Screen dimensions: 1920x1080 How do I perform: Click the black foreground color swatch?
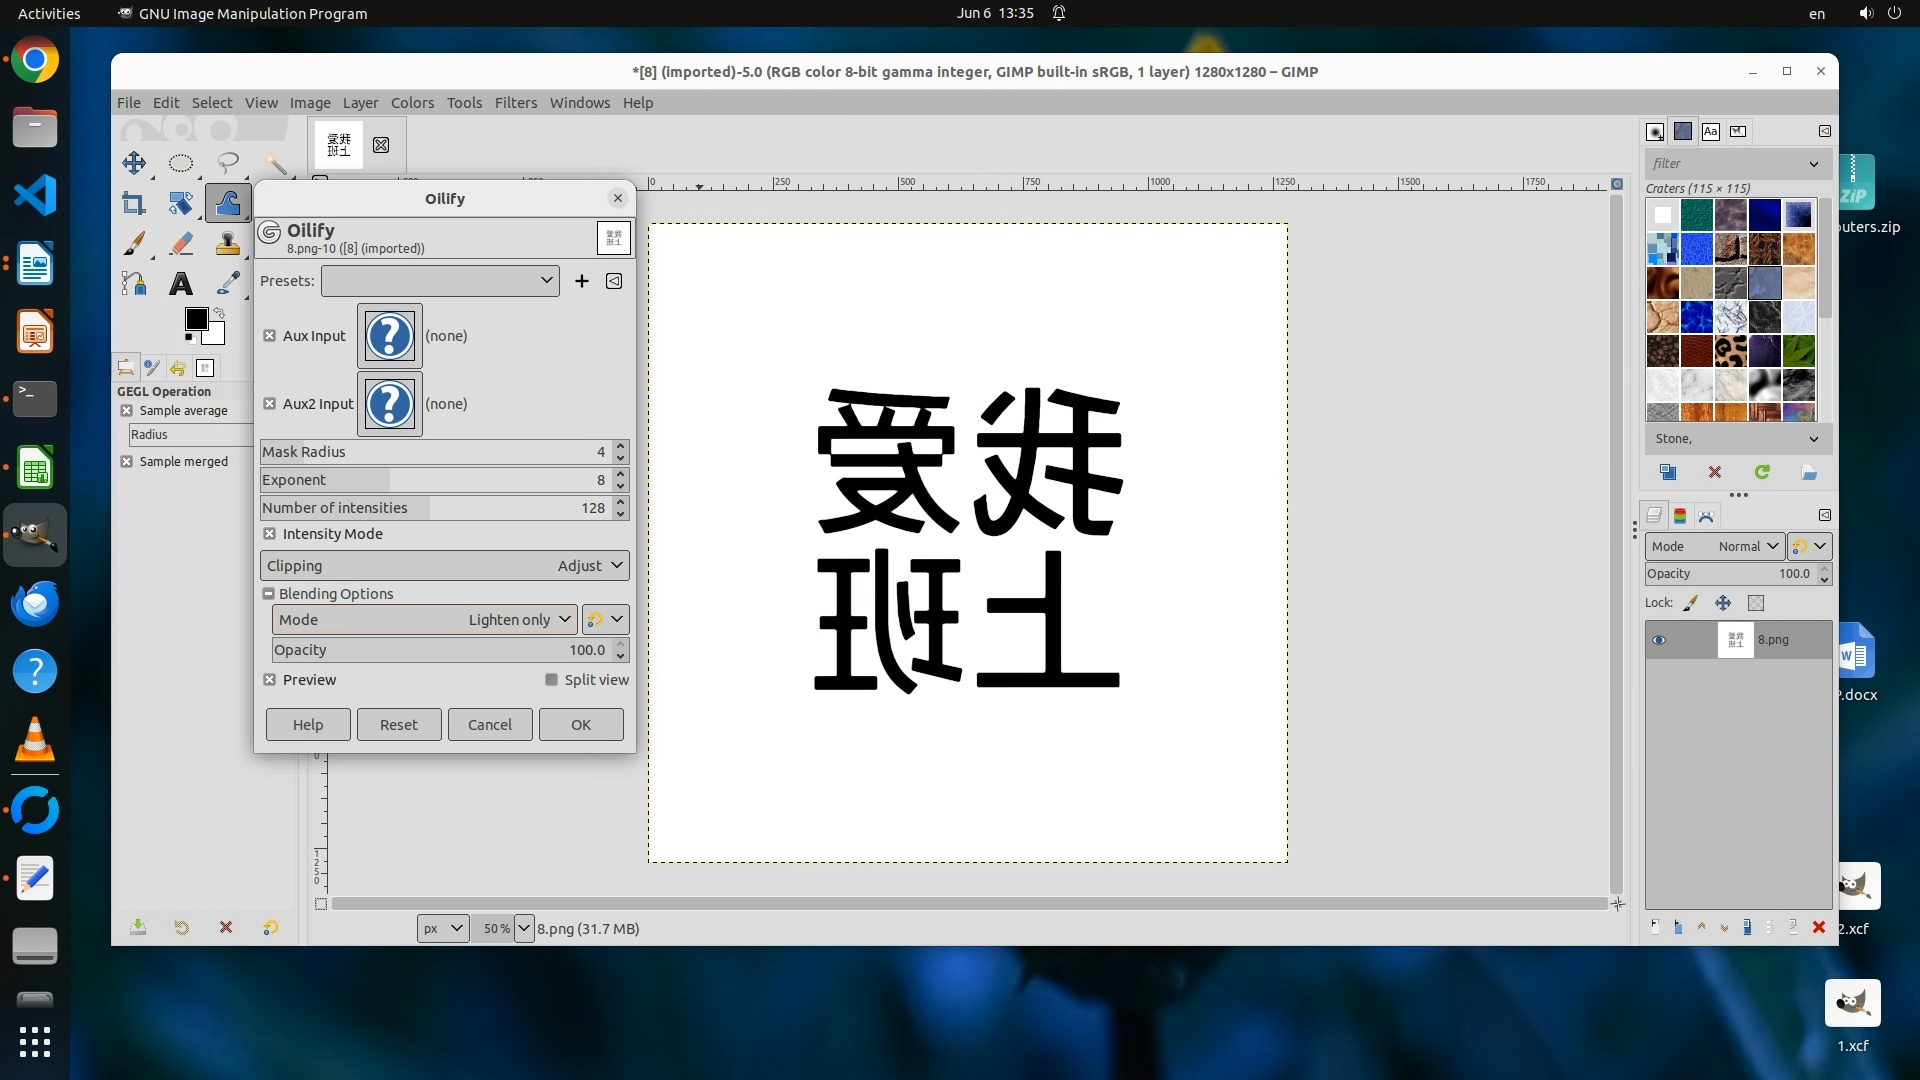click(196, 319)
